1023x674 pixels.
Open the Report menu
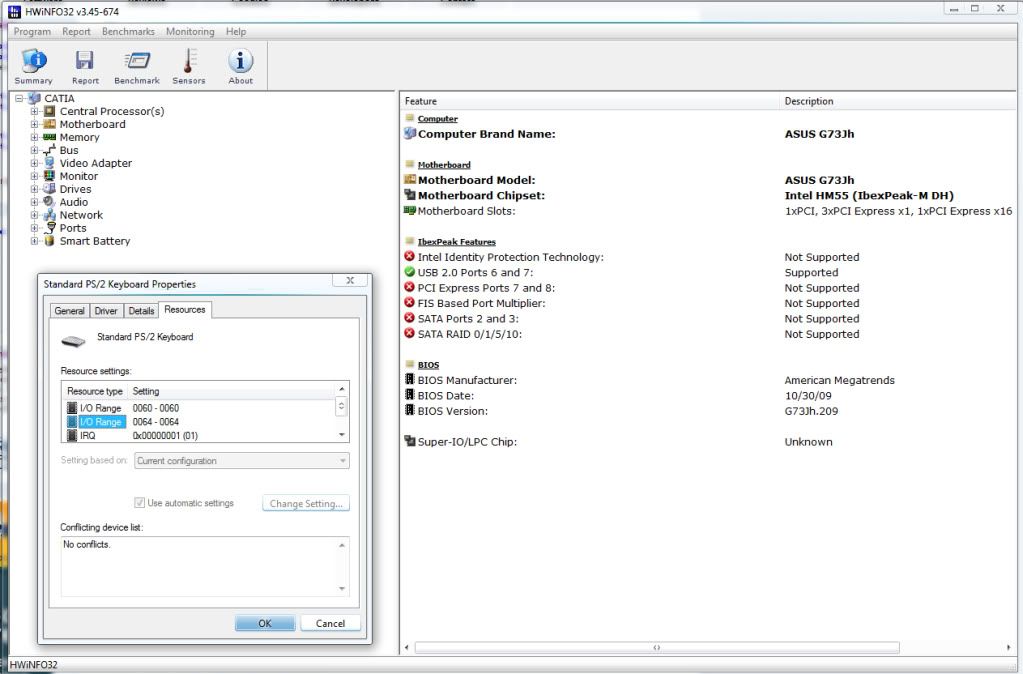point(76,31)
